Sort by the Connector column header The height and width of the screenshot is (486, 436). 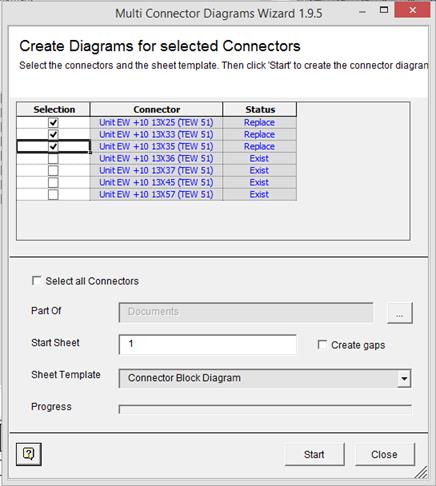tap(156, 109)
